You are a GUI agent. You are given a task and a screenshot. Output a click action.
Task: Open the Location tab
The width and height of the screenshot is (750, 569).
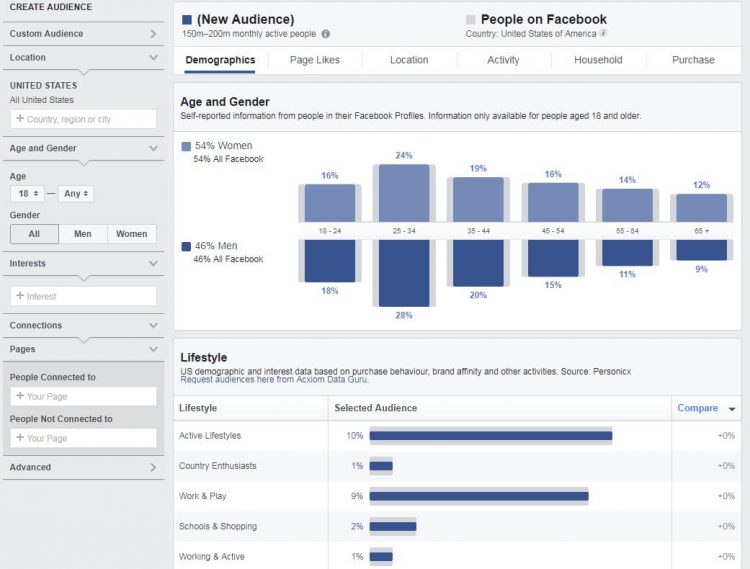point(409,60)
